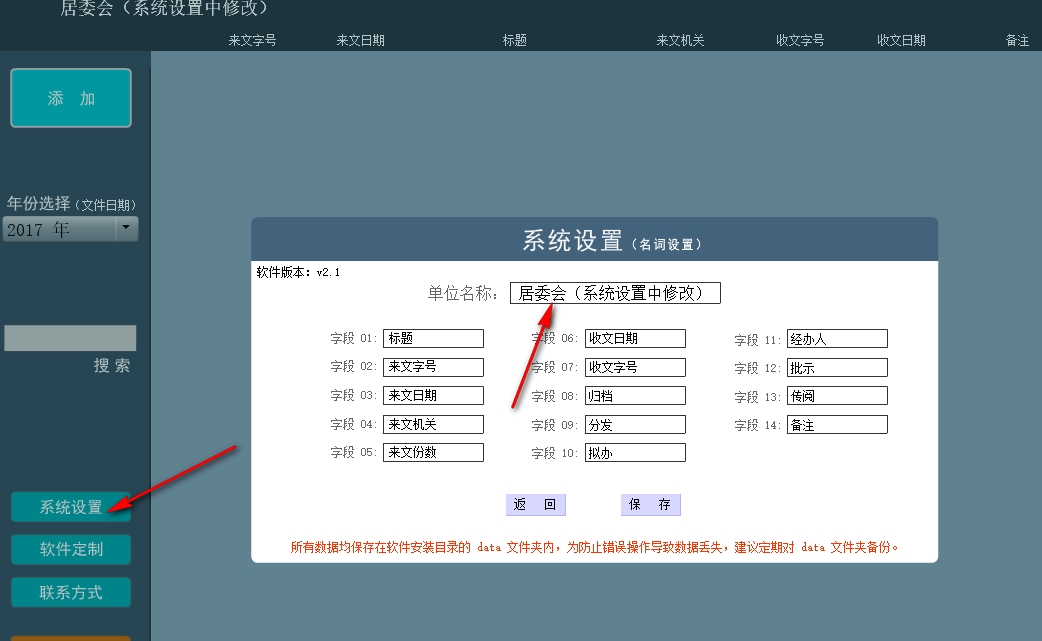
Task: Click the 添加 (Add) button
Action: 71,98
